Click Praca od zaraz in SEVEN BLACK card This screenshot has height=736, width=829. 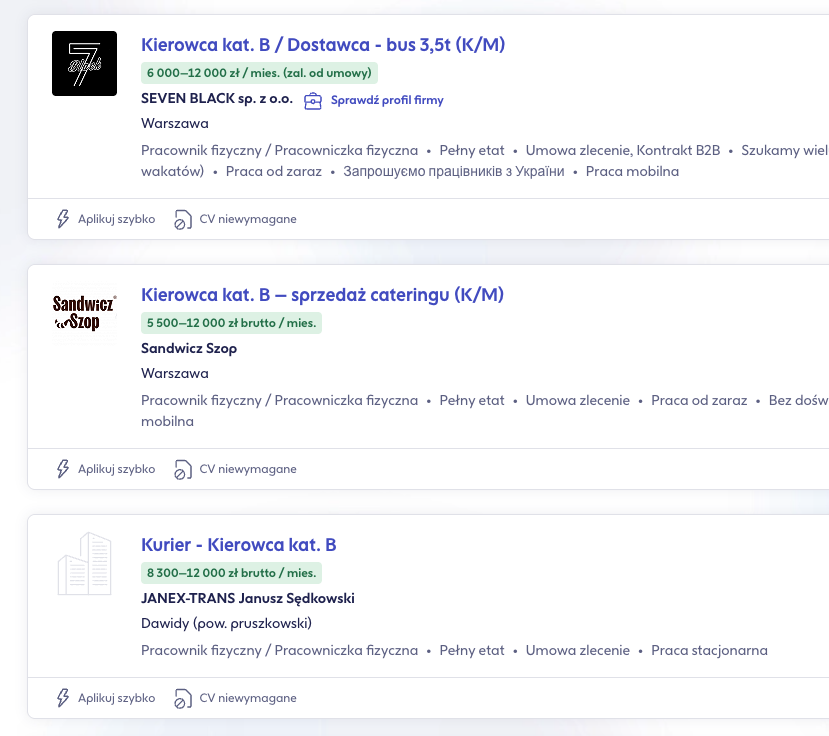[273, 172]
